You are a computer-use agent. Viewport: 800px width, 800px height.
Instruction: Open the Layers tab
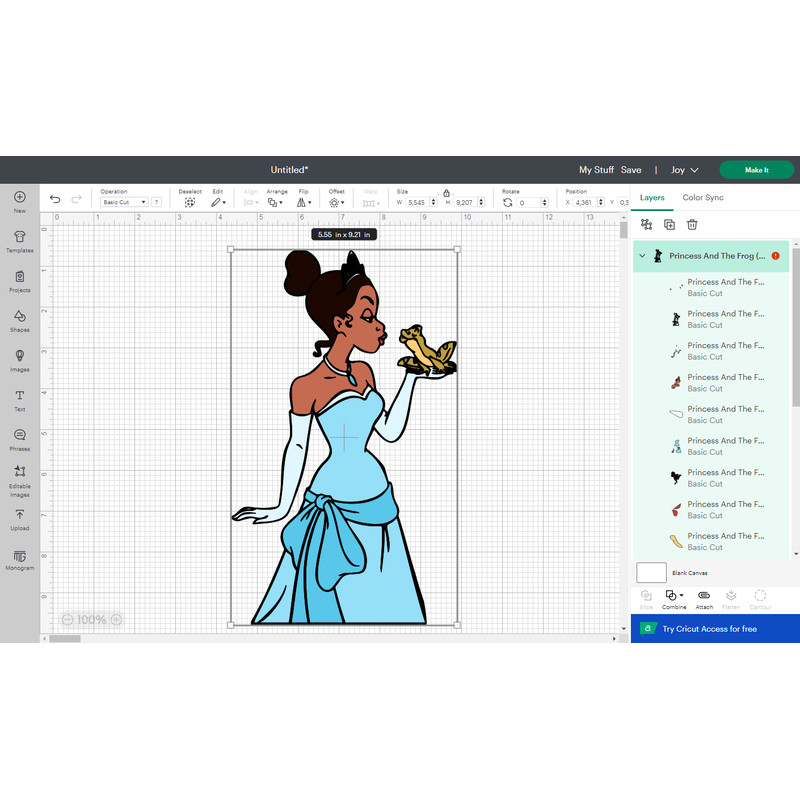pos(652,198)
